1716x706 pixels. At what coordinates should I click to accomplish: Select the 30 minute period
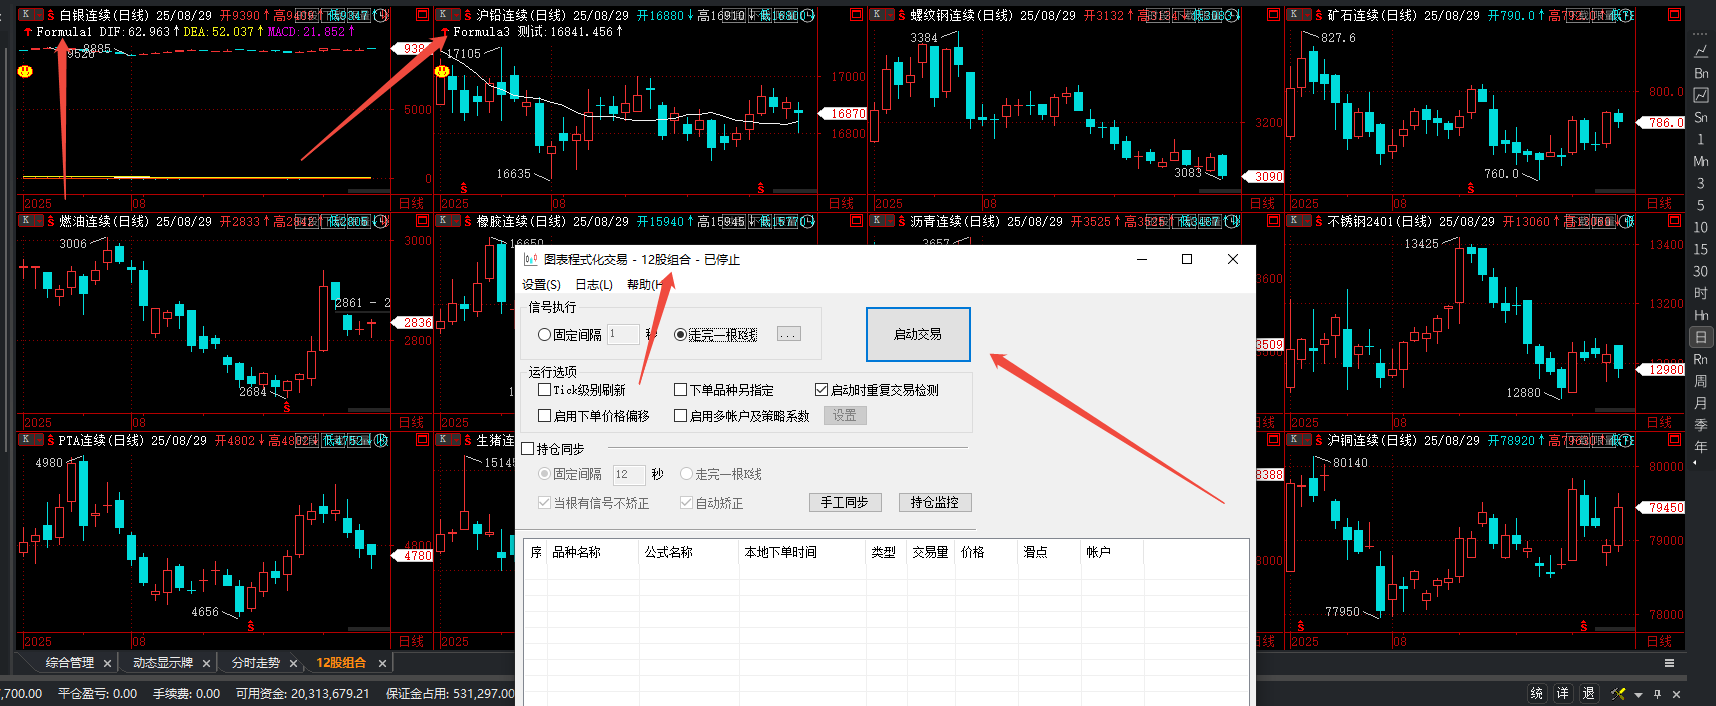[1701, 272]
